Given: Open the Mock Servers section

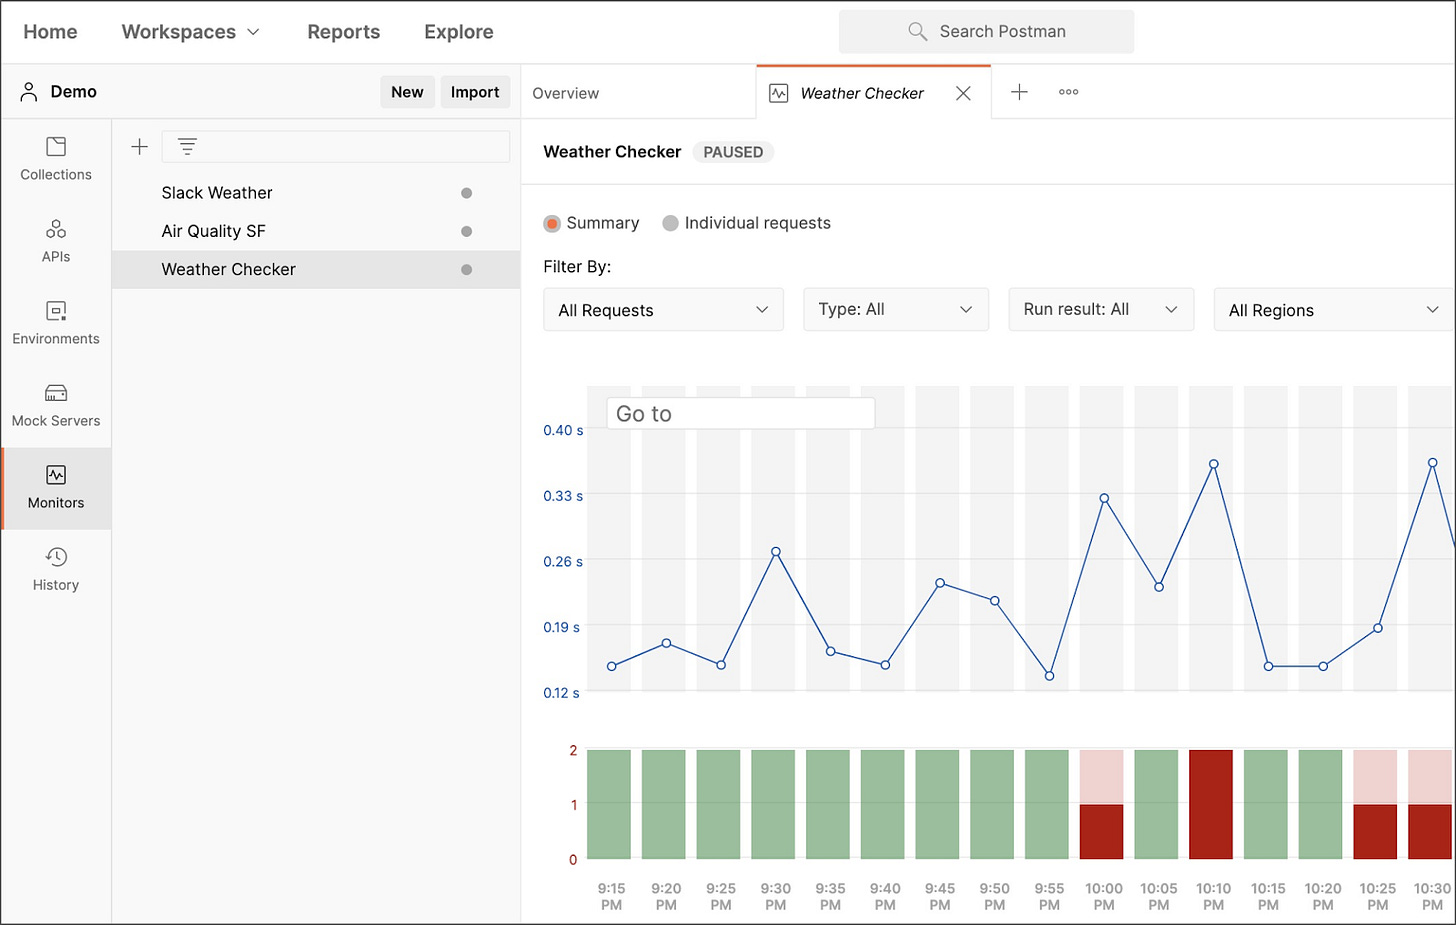Looking at the screenshot, I should coord(56,405).
